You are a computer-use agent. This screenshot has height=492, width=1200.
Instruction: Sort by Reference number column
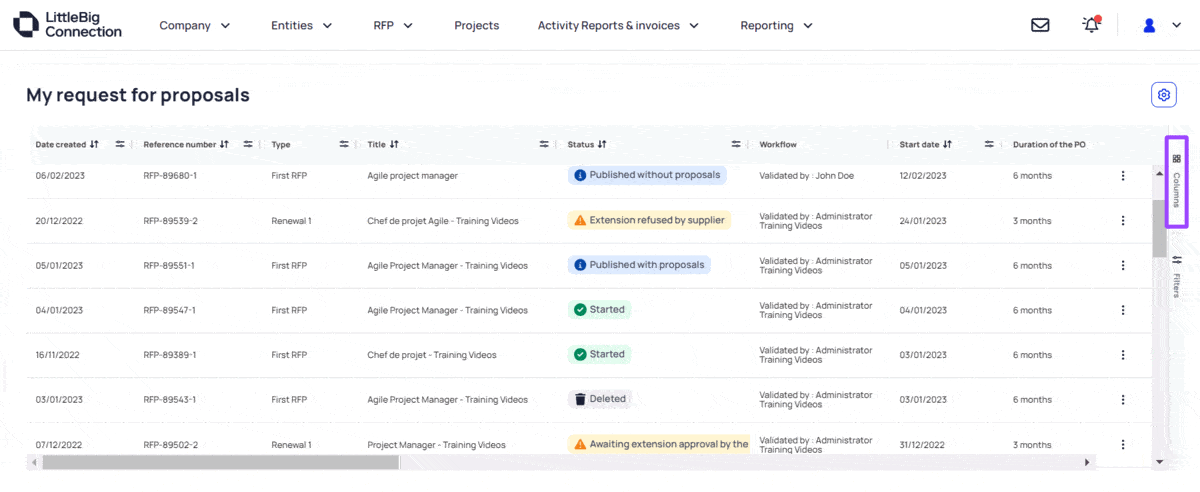(x=224, y=145)
